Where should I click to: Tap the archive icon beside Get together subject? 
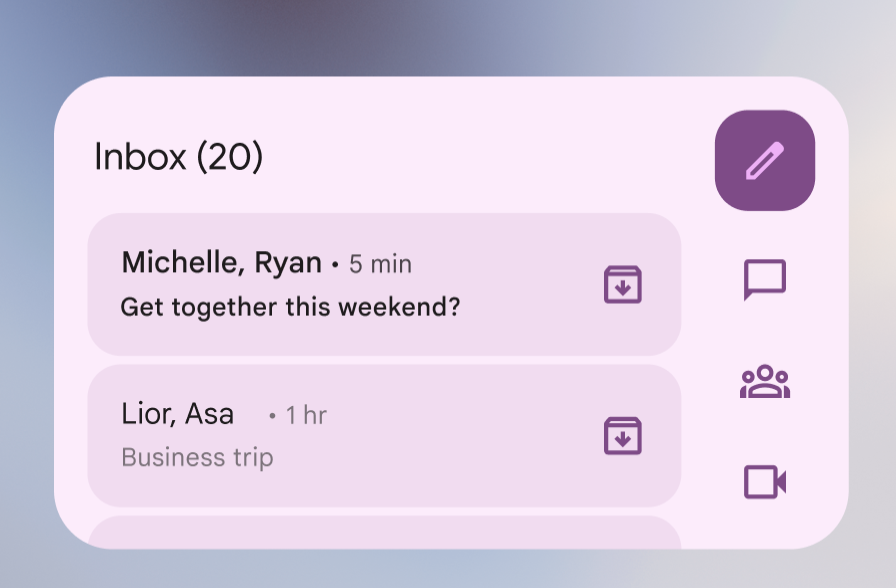pos(621,285)
